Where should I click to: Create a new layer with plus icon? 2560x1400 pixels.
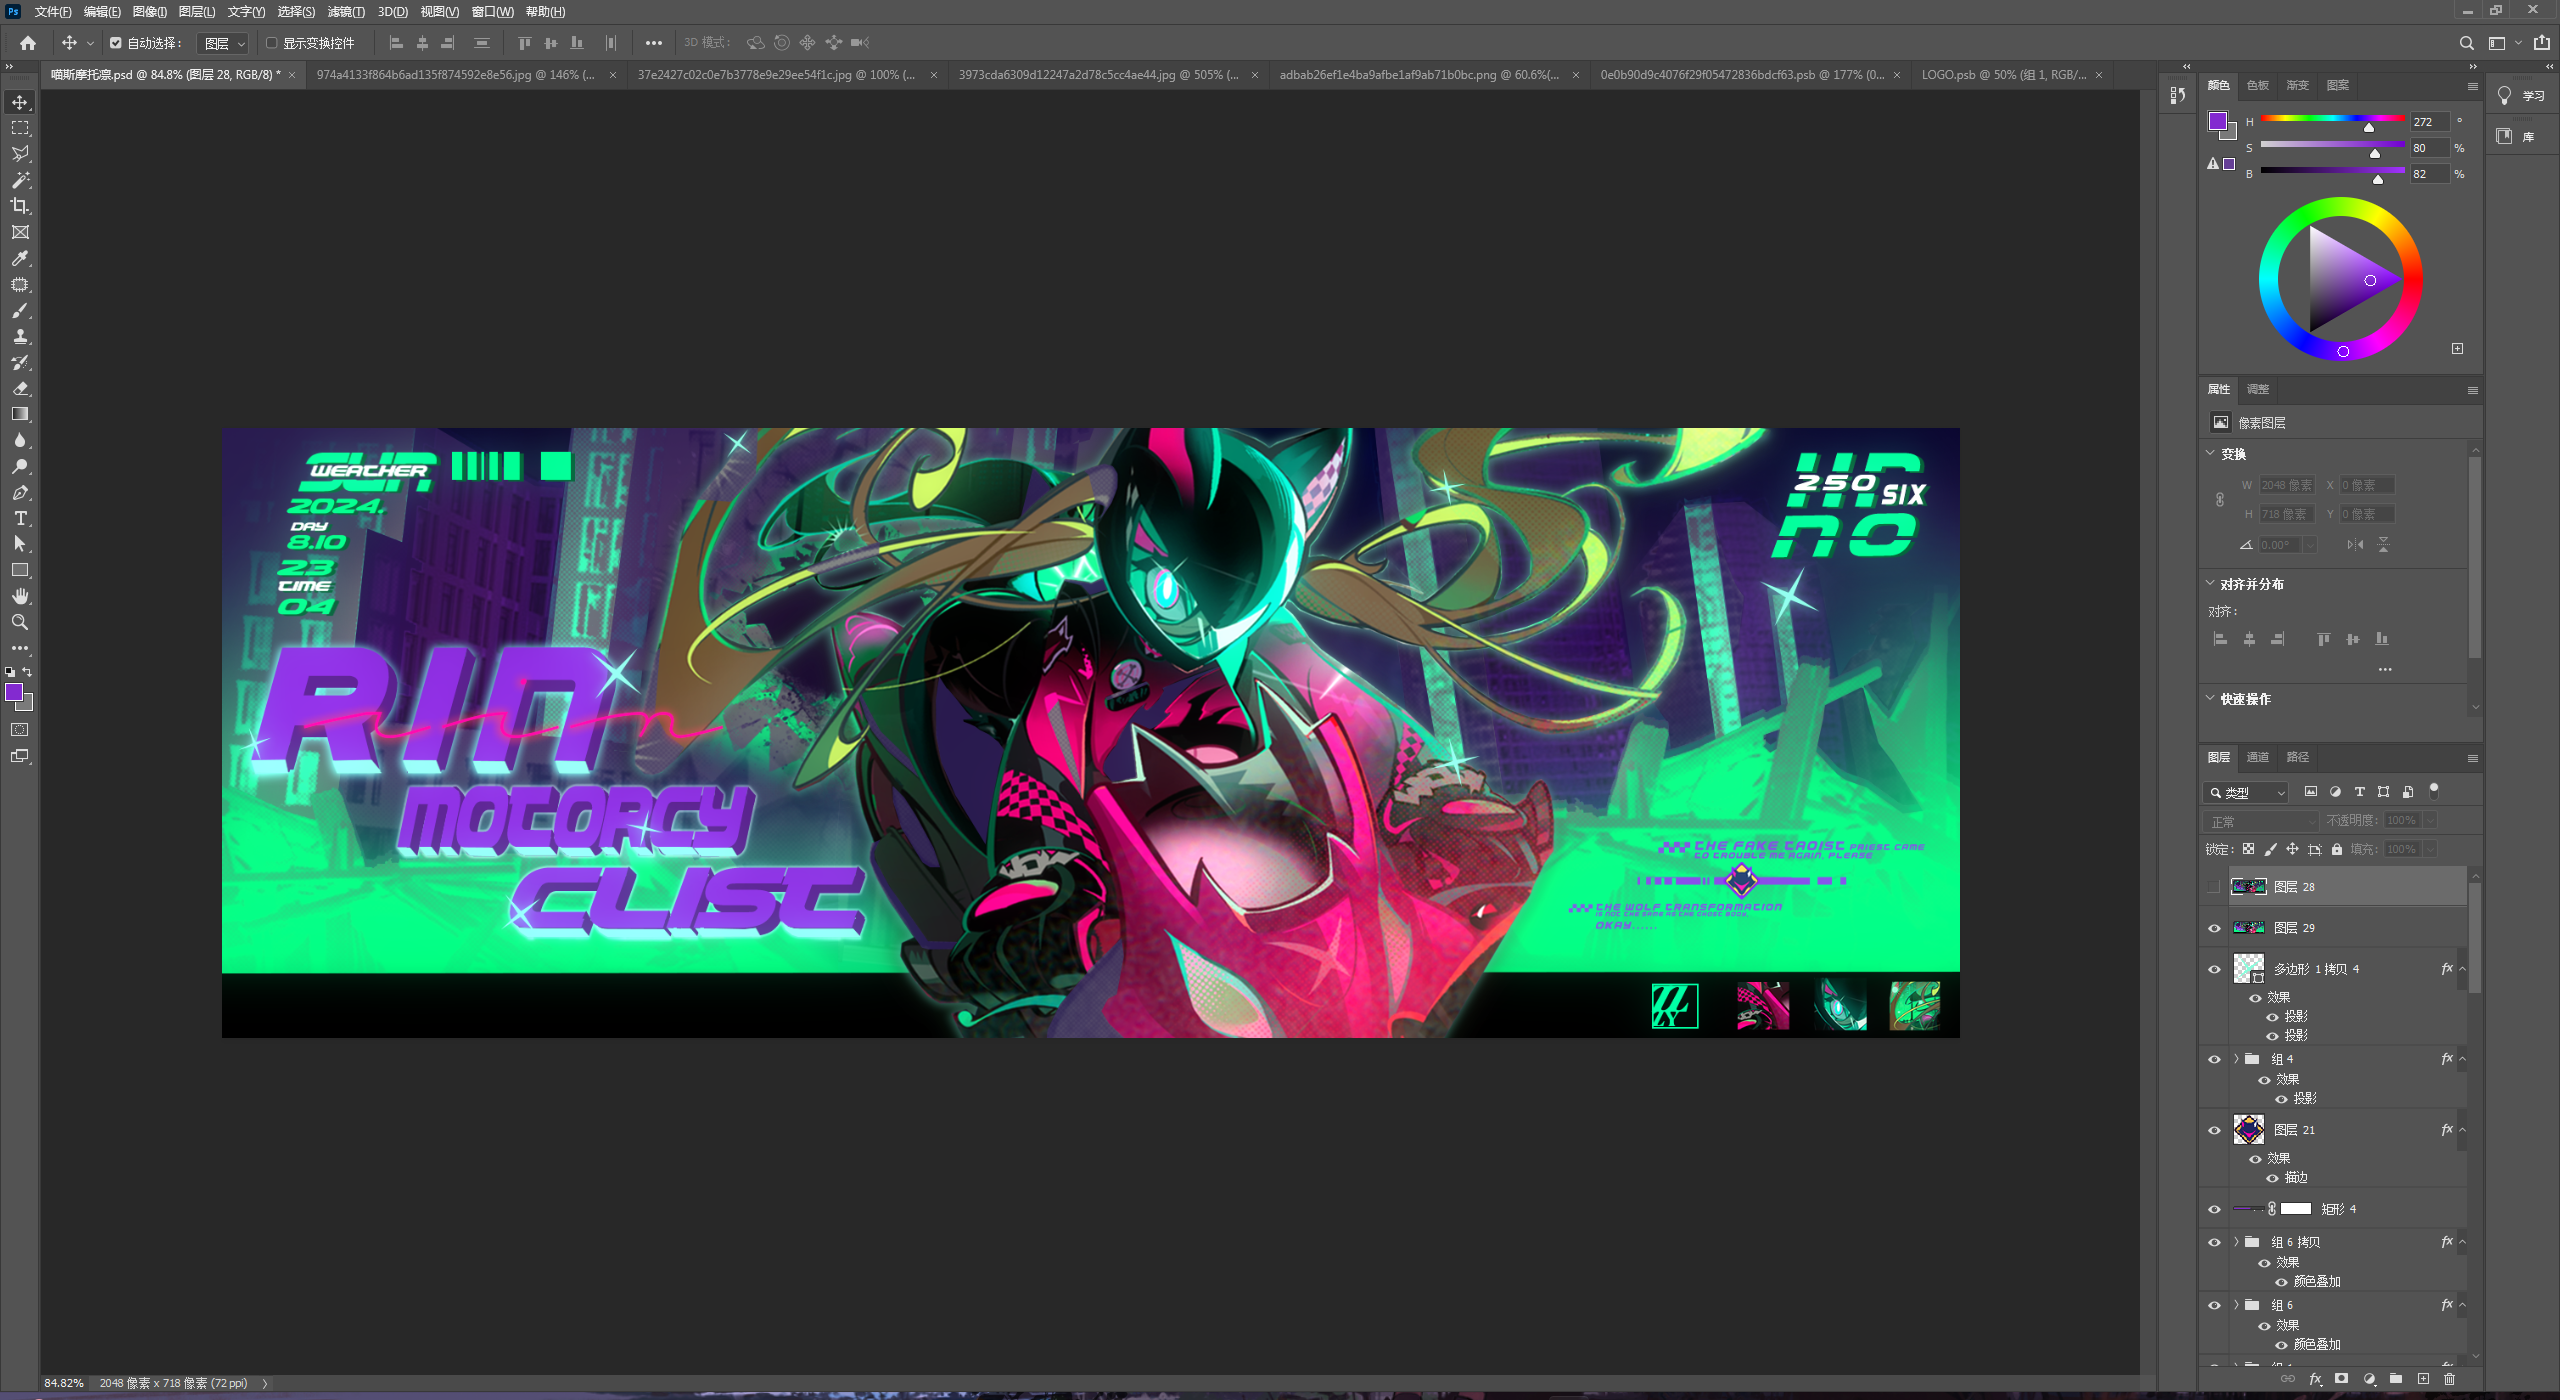(x=2423, y=1379)
